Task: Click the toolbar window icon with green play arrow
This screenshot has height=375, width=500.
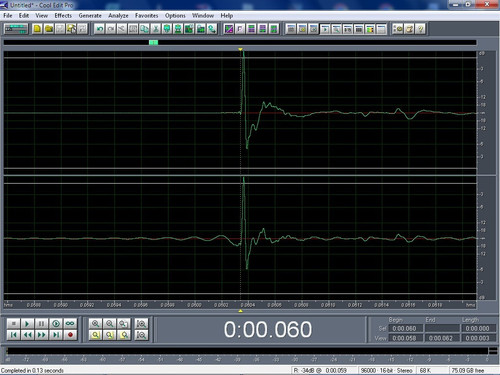Action: pos(325,29)
